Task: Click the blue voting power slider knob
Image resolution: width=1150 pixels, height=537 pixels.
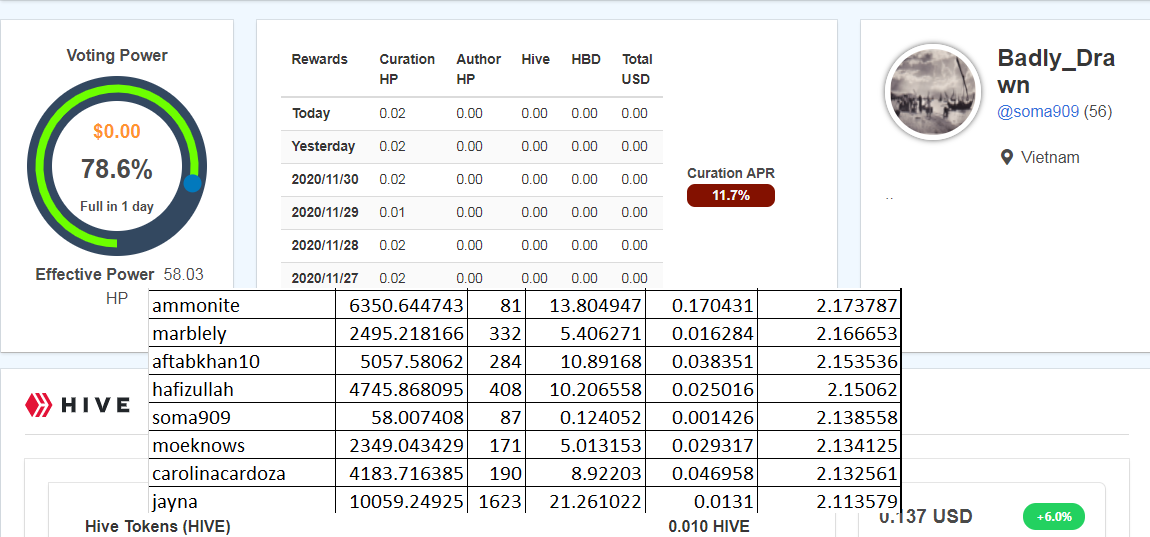Action: [192, 183]
